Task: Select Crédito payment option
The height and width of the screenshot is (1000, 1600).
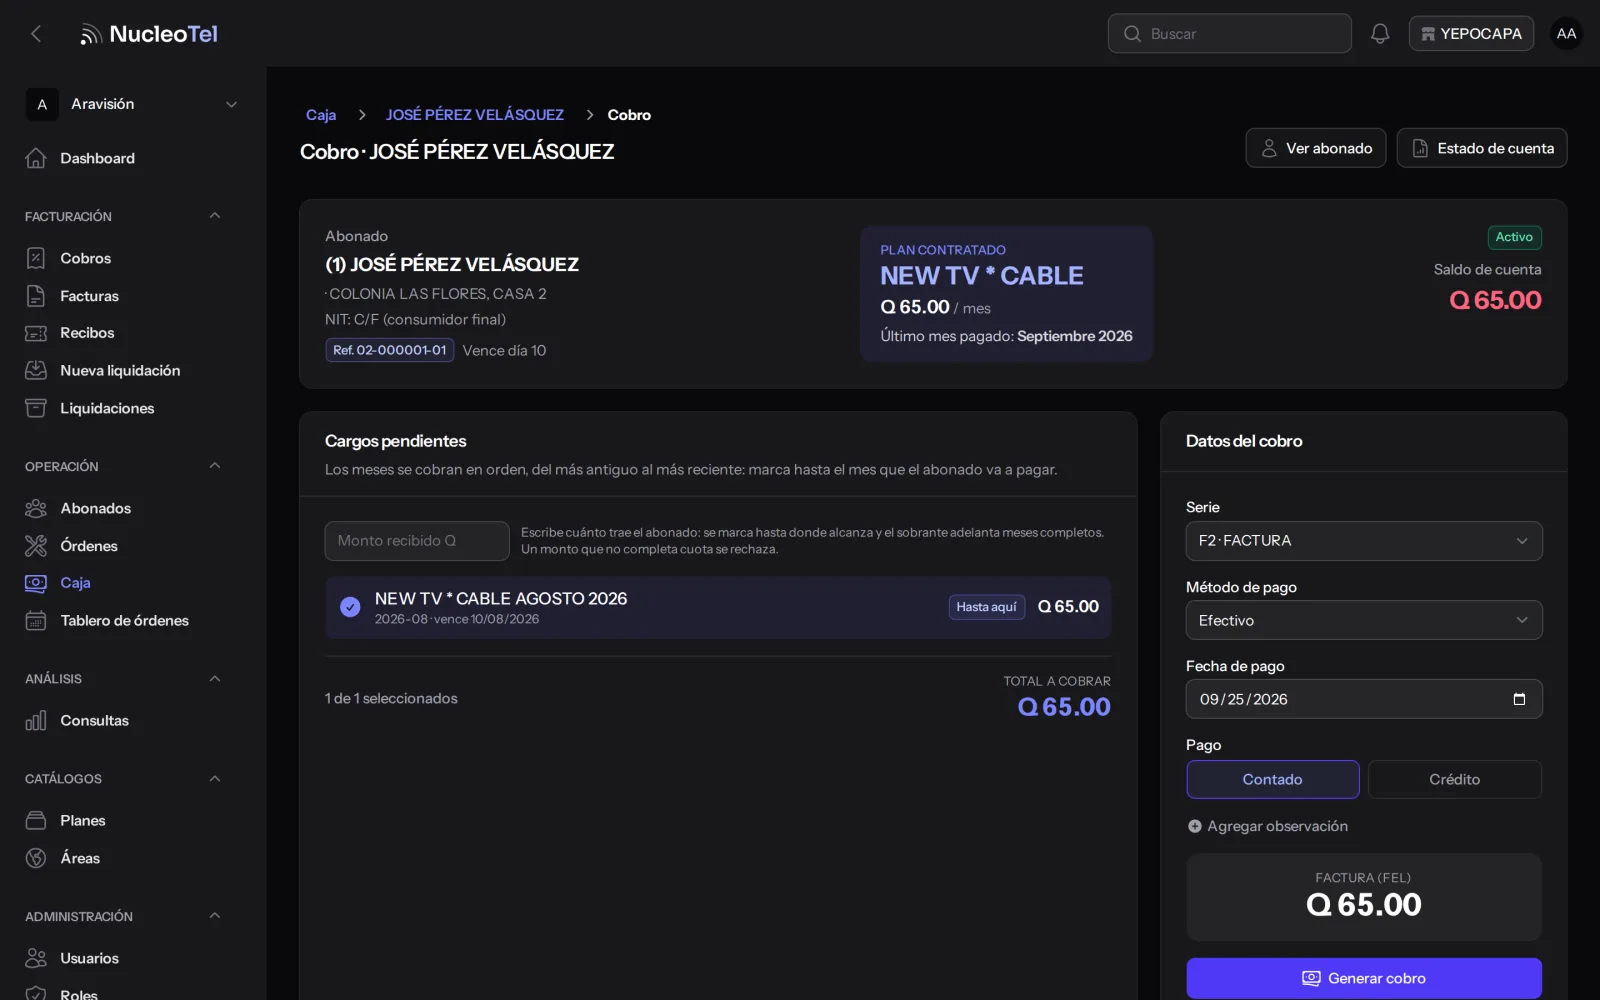Action: pyautogui.click(x=1454, y=779)
